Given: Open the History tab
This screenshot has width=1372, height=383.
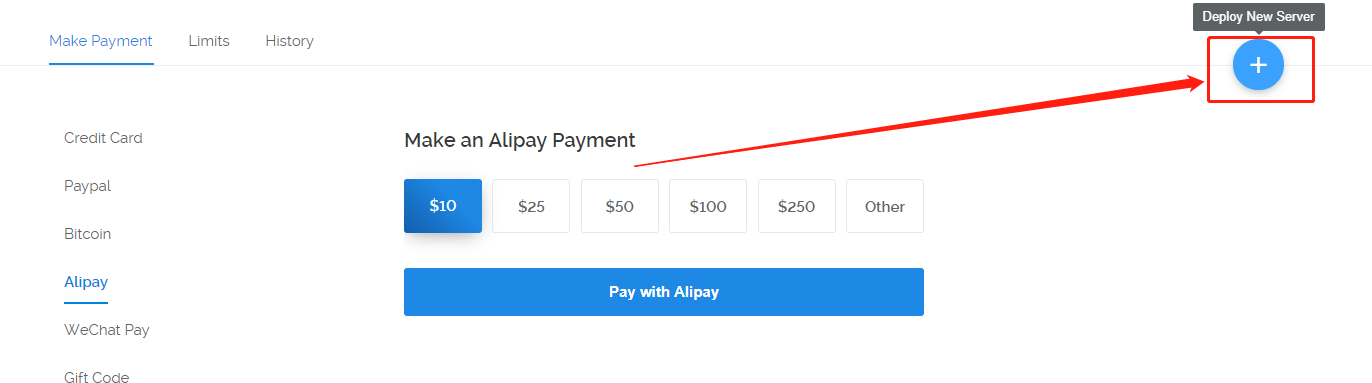Looking at the screenshot, I should pyautogui.click(x=289, y=41).
